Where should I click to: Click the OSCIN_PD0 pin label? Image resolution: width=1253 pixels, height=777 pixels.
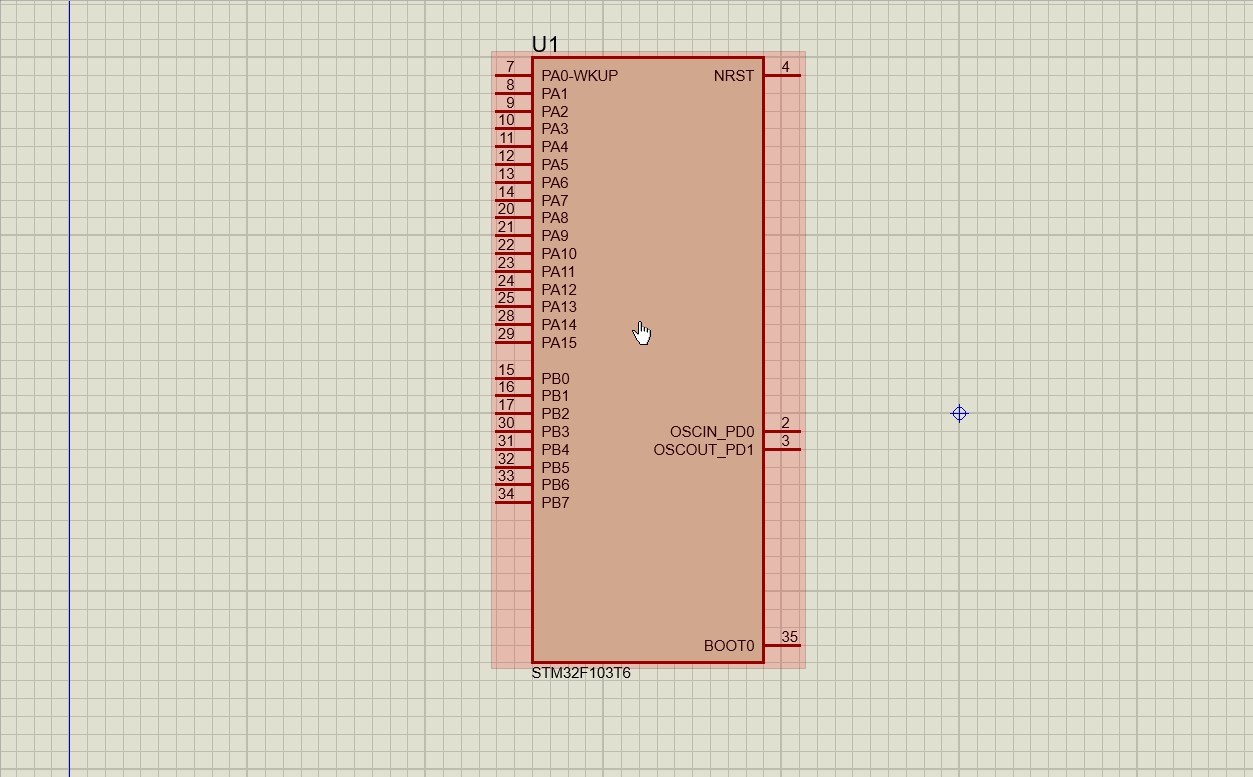click(712, 432)
